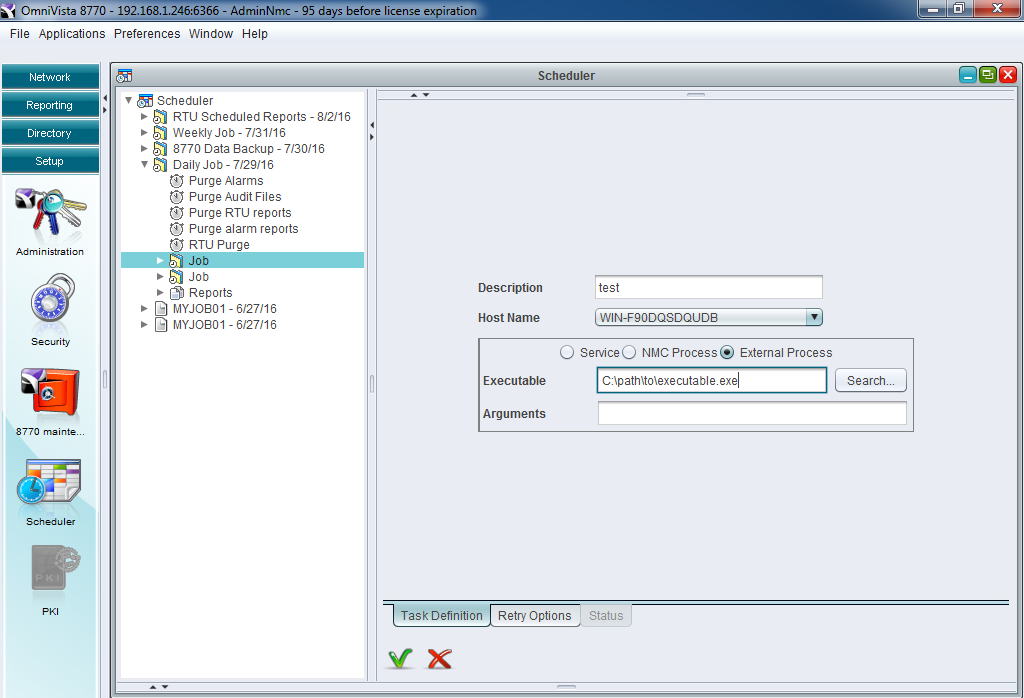The height and width of the screenshot is (698, 1024).
Task: Click the Purge Alarms clock icon
Action: 176,181
